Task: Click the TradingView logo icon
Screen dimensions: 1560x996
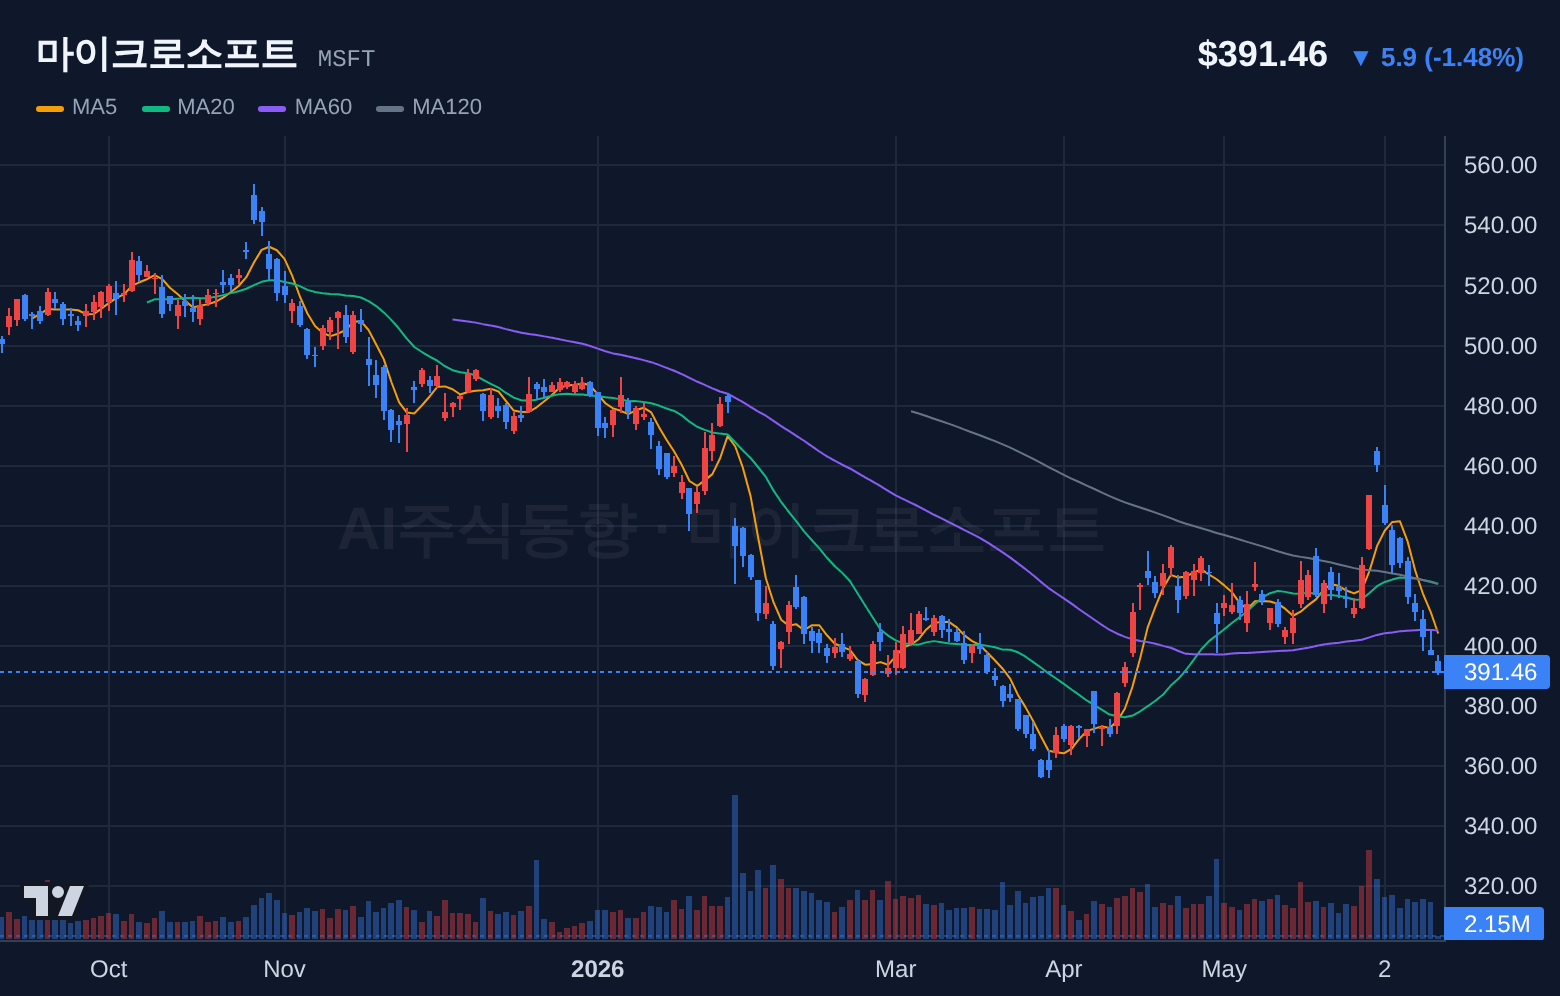Action: coord(54,900)
